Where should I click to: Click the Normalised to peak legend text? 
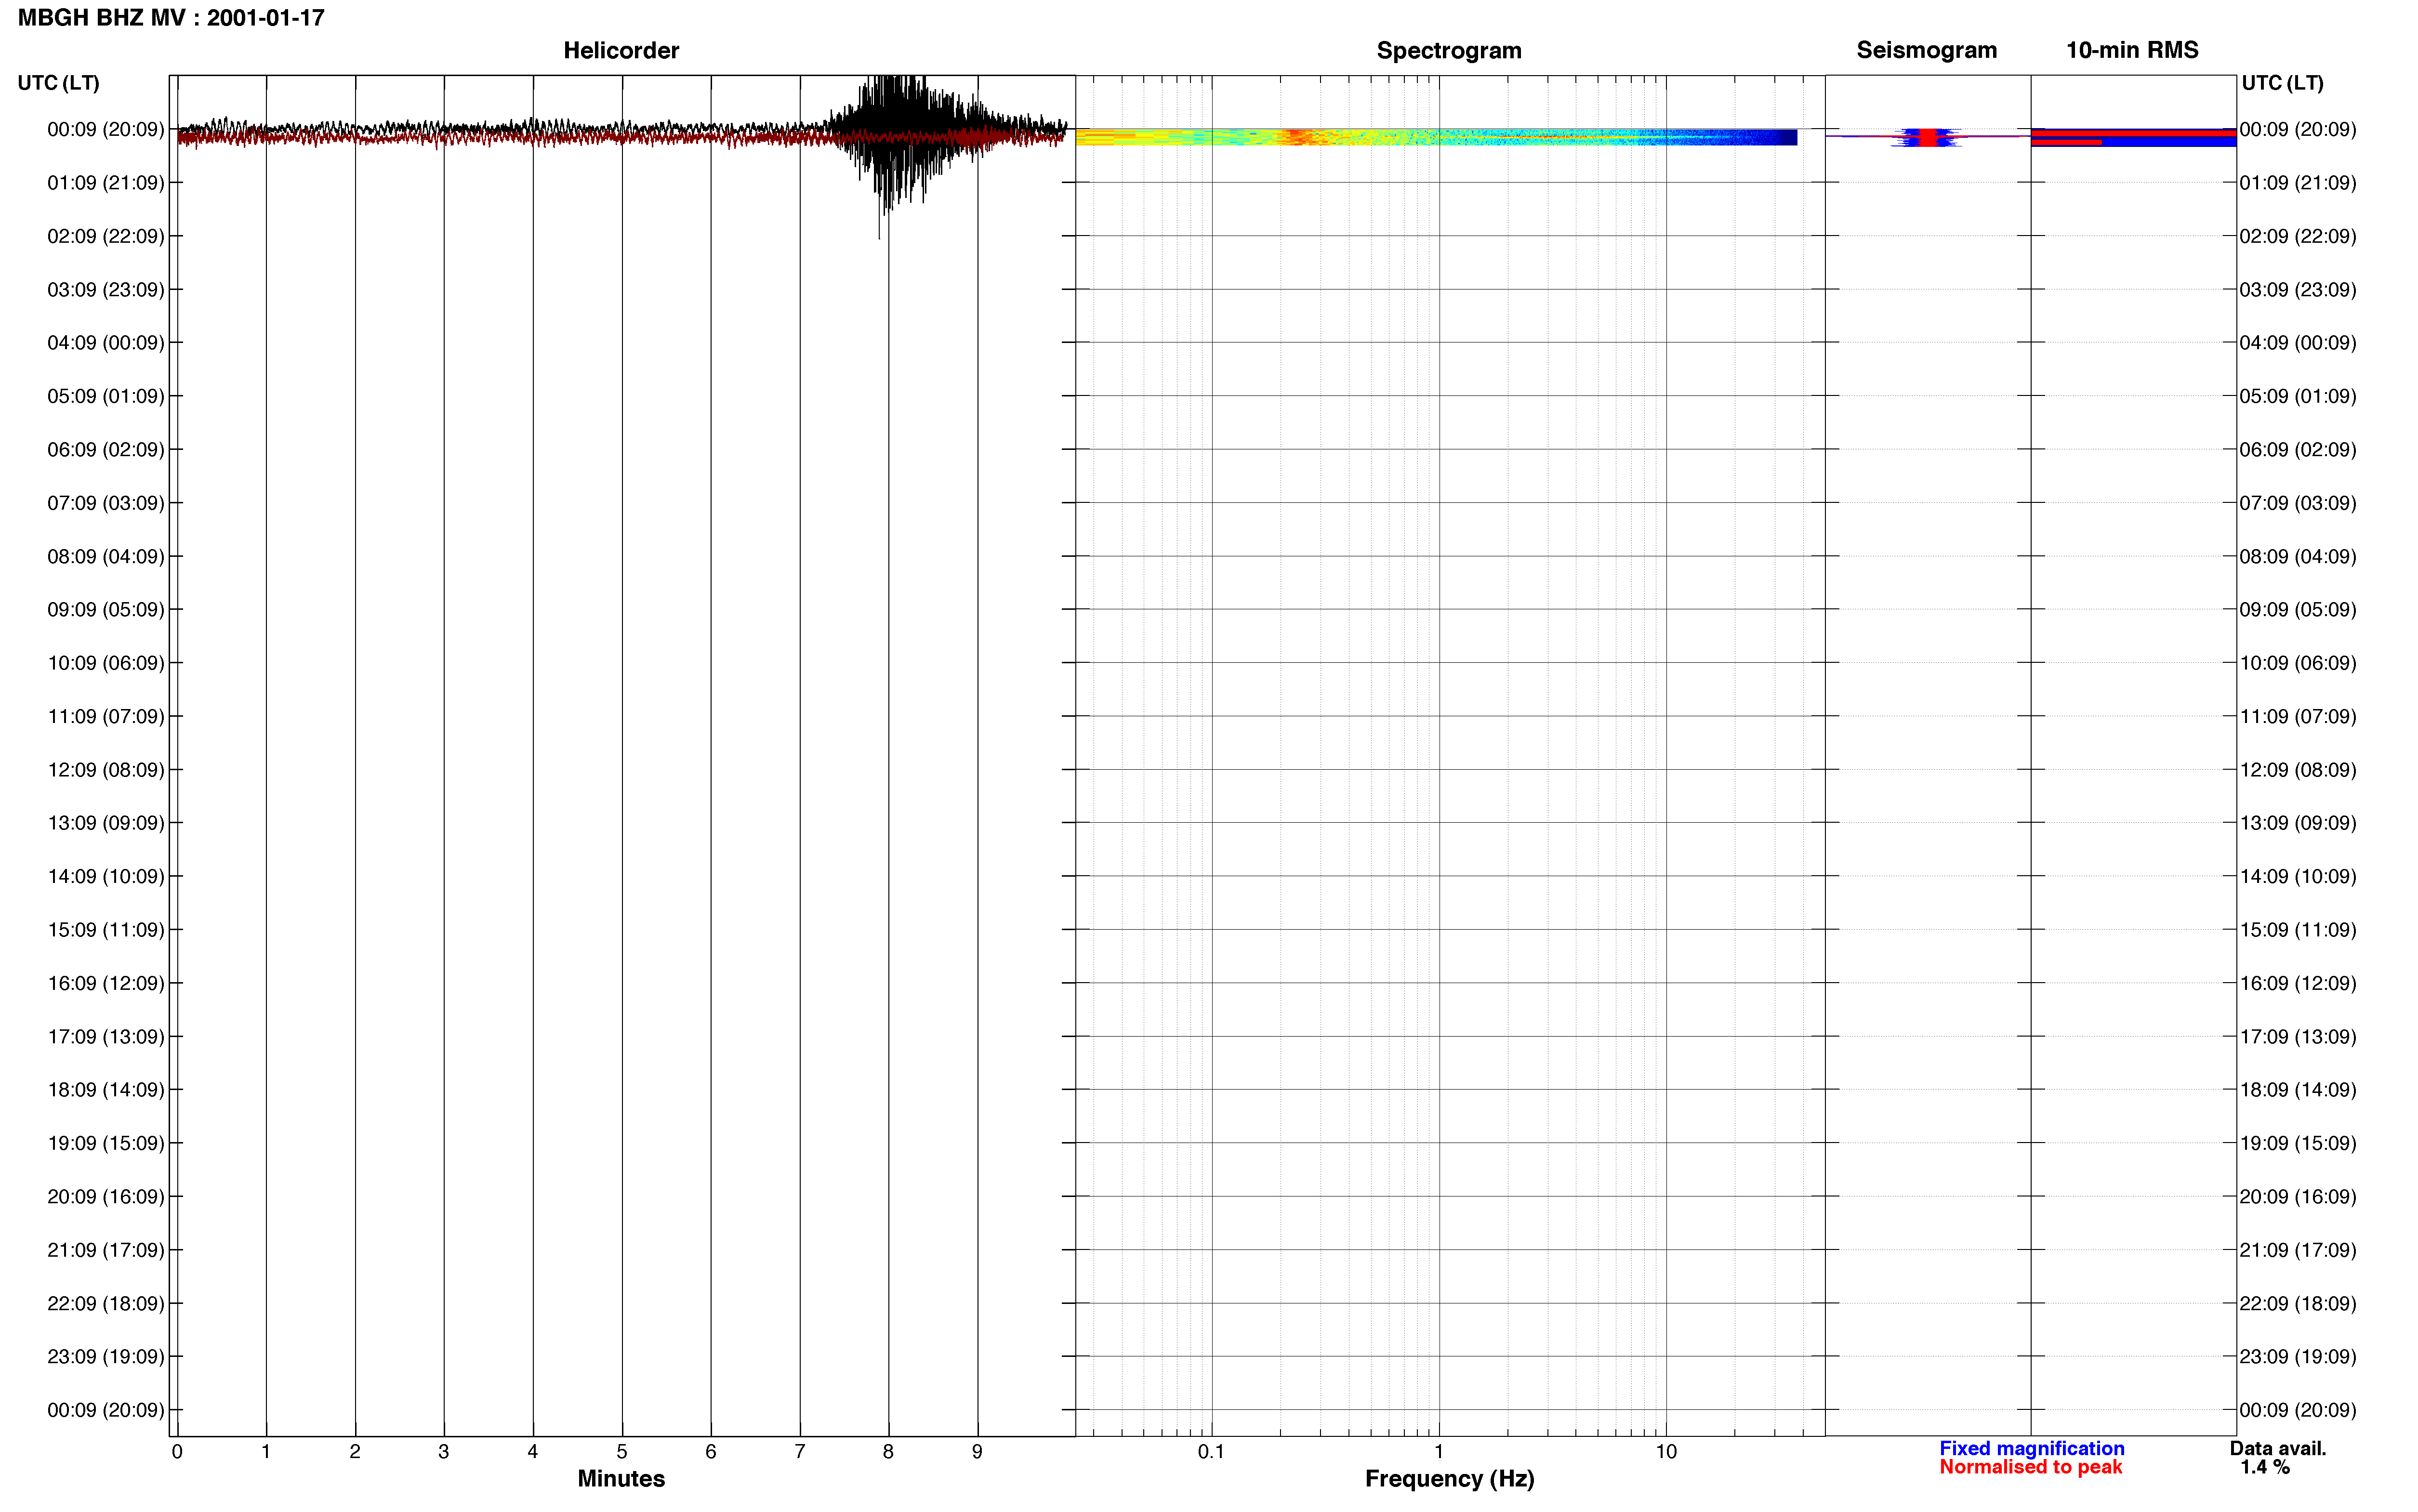[2030, 1467]
